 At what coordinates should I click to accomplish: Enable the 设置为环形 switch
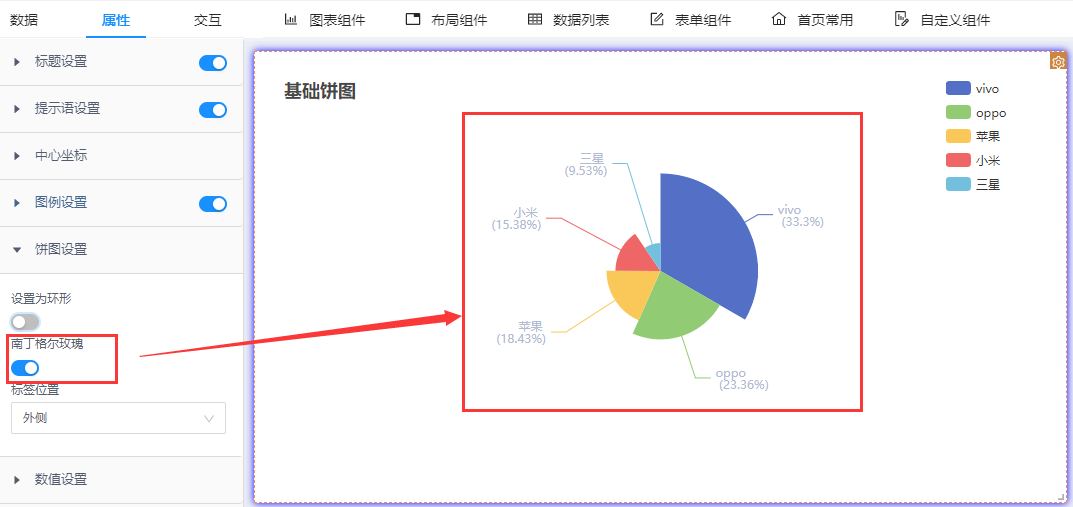[x=25, y=322]
